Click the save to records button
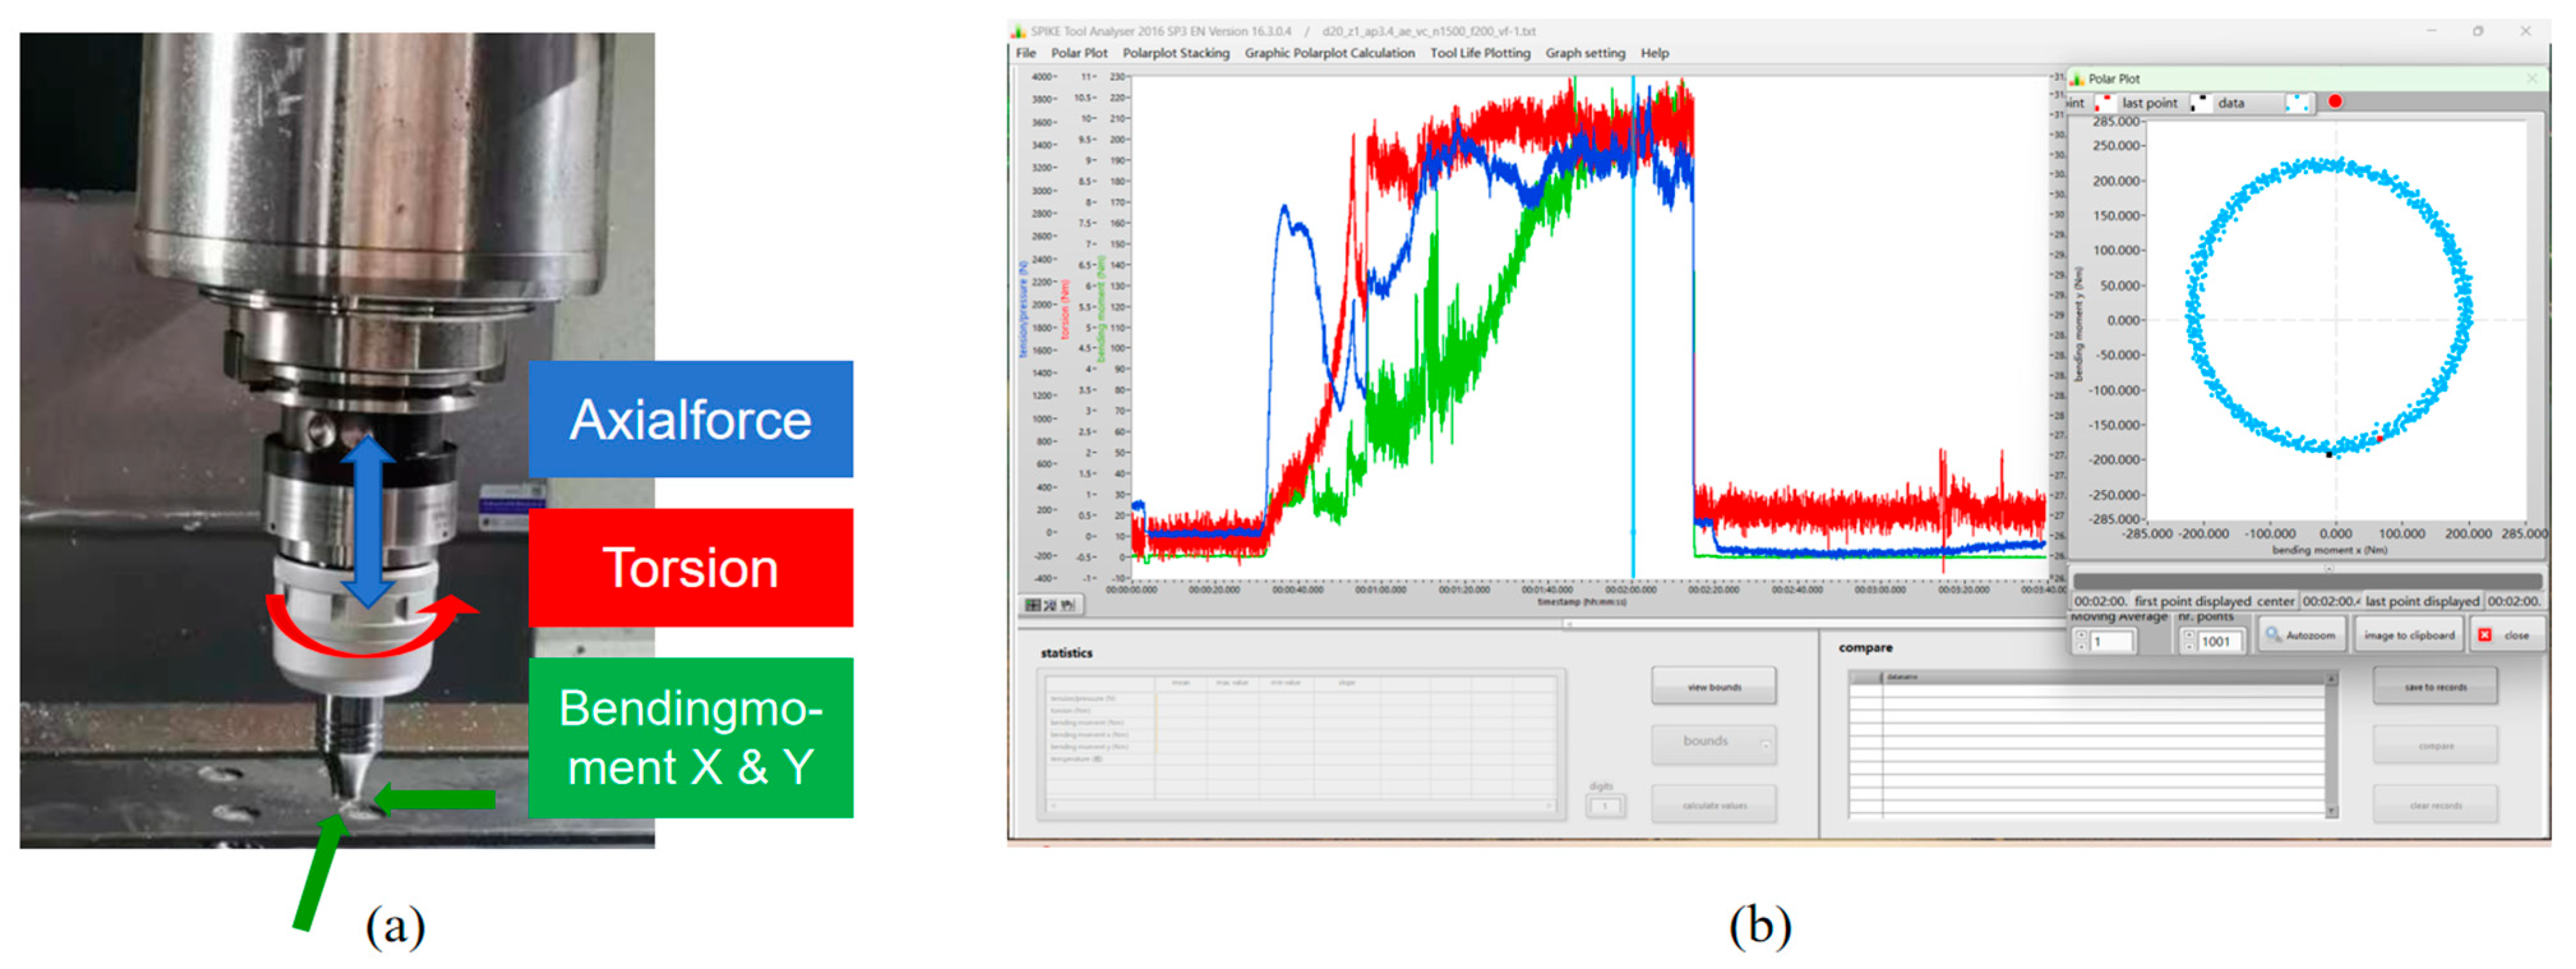The height and width of the screenshot is (969, 2576). [2434, 688]
